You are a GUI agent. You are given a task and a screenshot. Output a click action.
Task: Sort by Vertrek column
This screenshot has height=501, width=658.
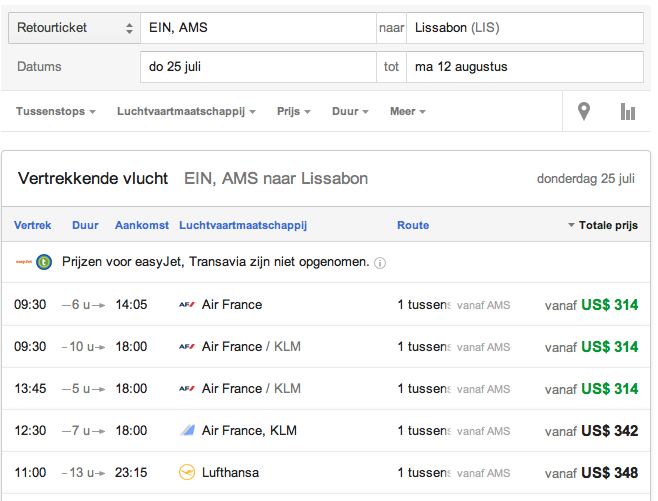(32, 225)
